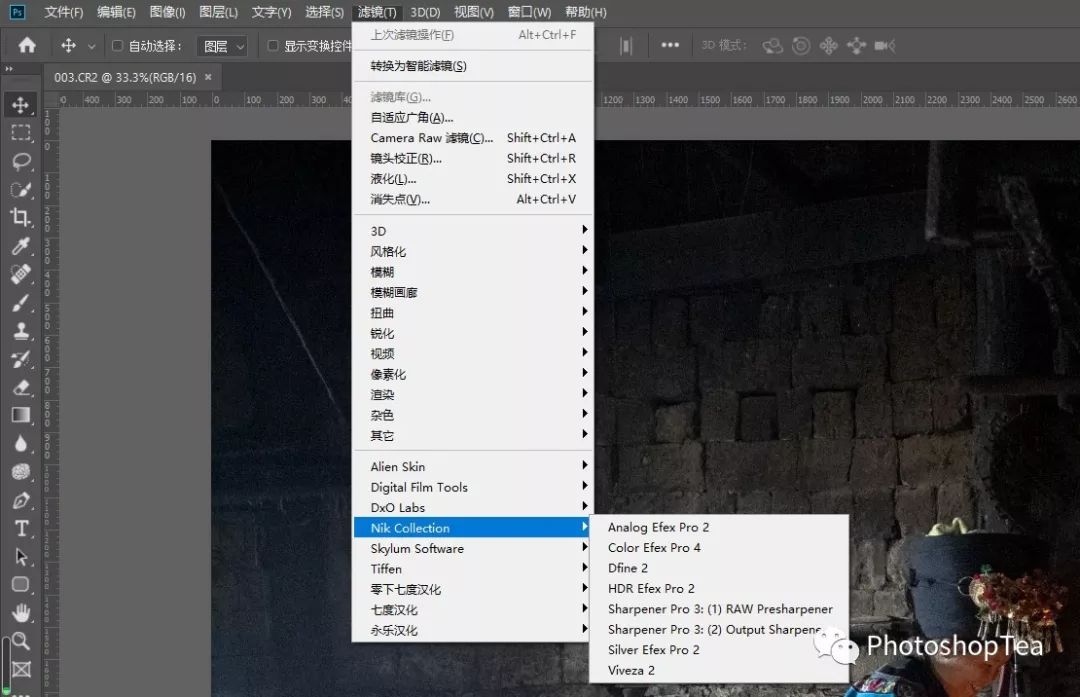This screenshot has height=697, width=1080.
Task: Select the Clone Stamp tool
Action: click(x=21, y=331)
